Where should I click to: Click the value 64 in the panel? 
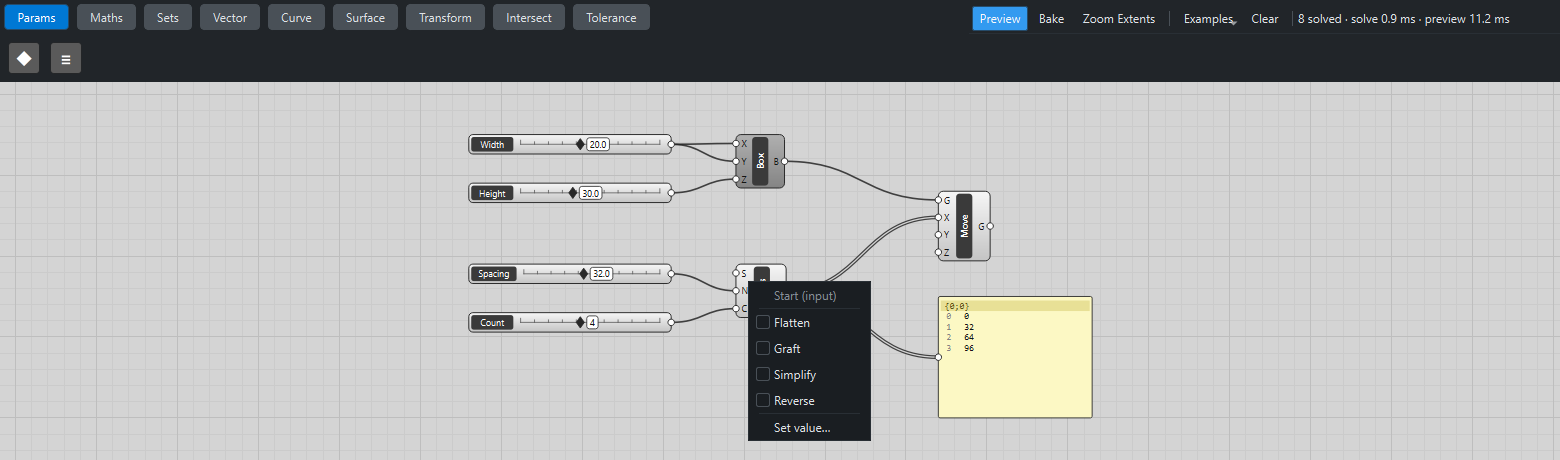[x=969, y=337]
